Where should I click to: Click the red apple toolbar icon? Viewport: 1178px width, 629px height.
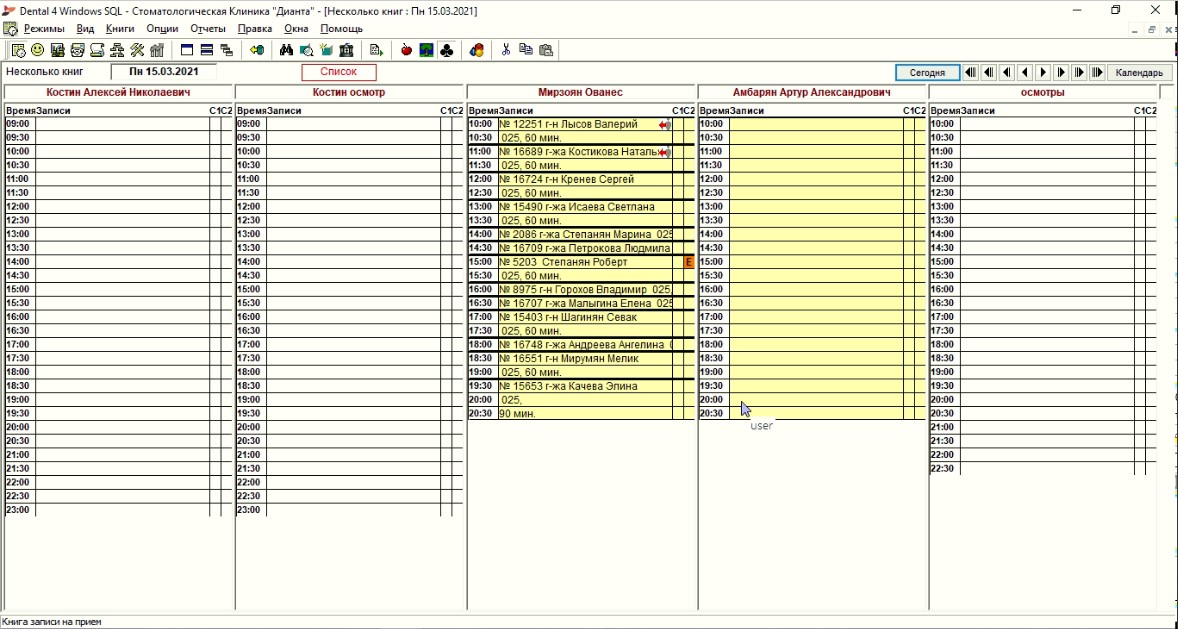[406, 50]
